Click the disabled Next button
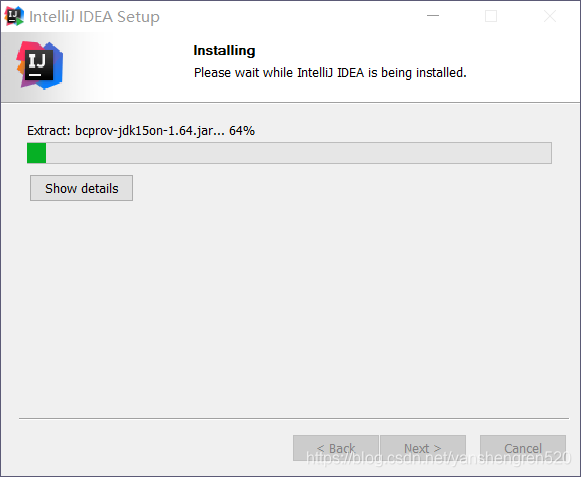The image size is (581, 477). 423,448
